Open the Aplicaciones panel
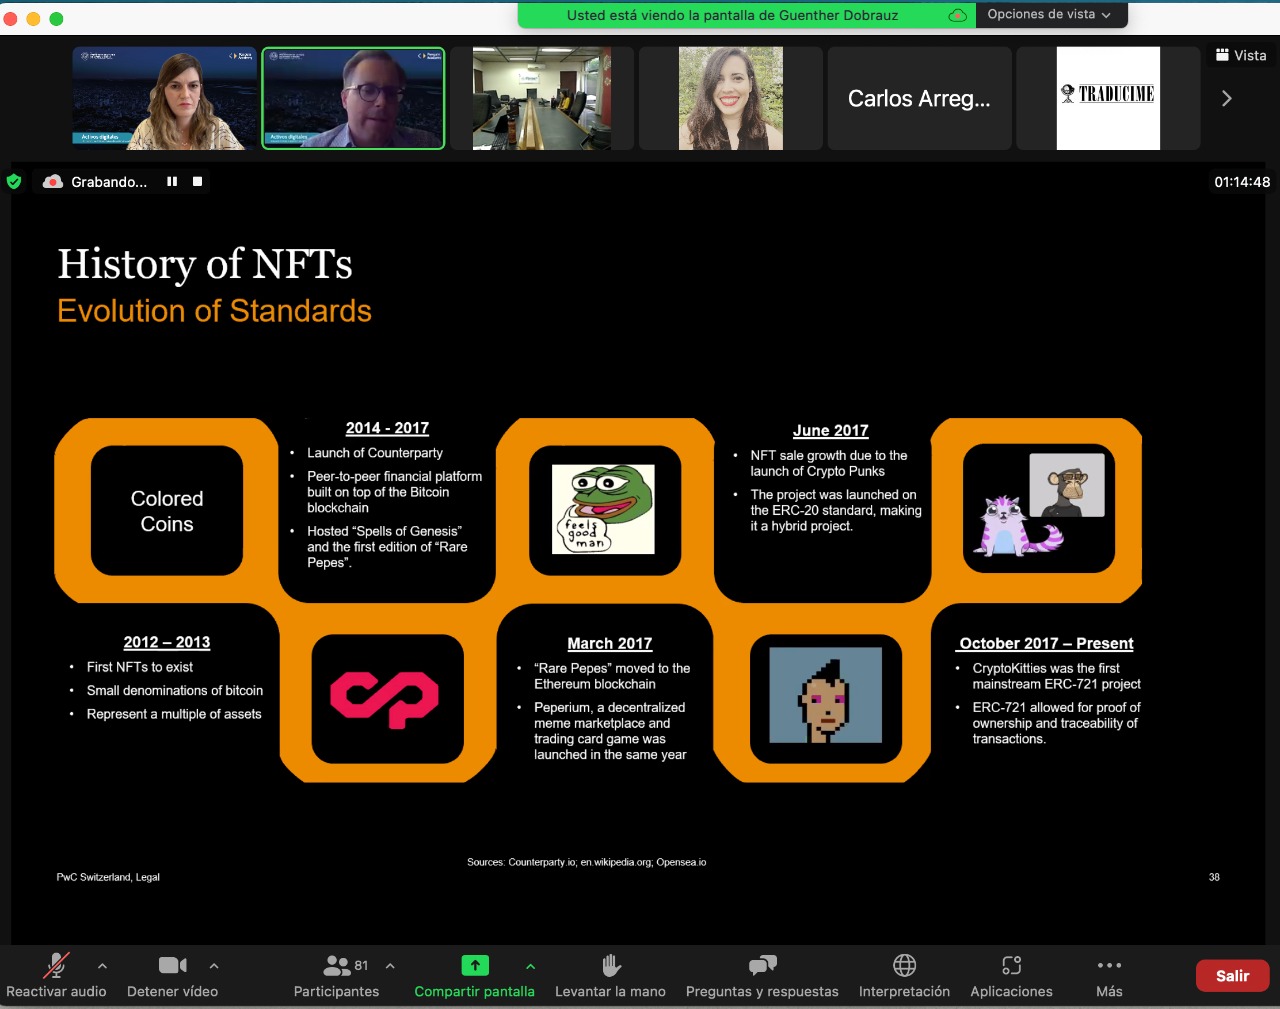 click(x=1011, y=975)
